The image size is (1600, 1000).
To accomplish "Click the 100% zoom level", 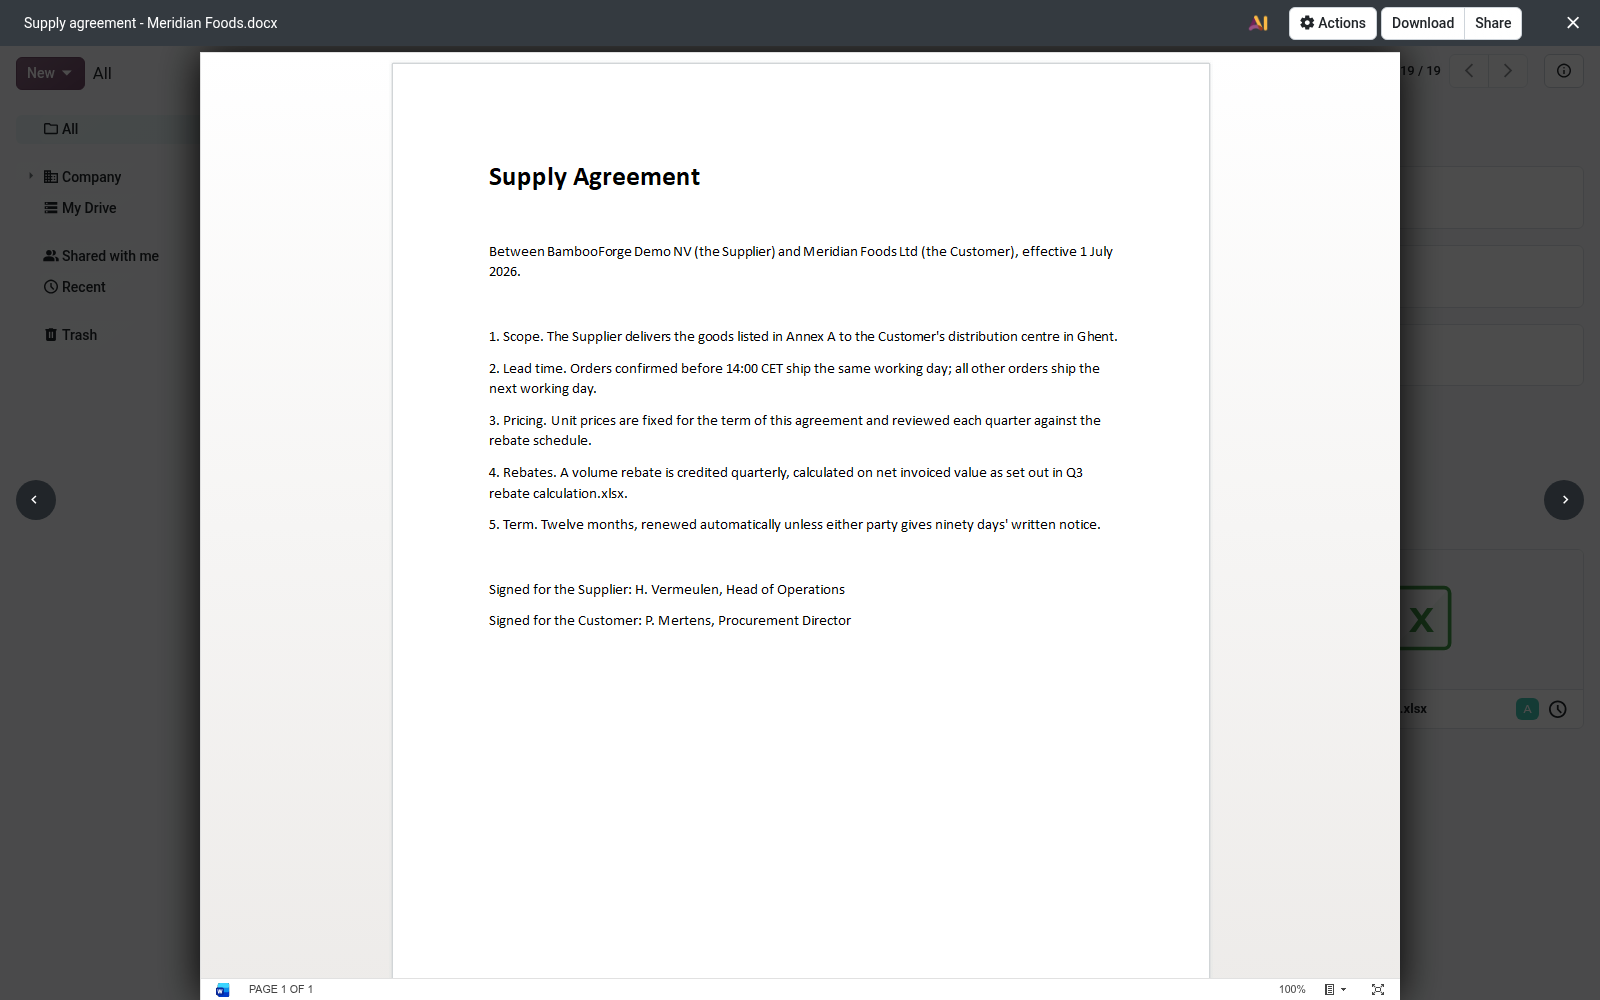I will click(1292, 989).
